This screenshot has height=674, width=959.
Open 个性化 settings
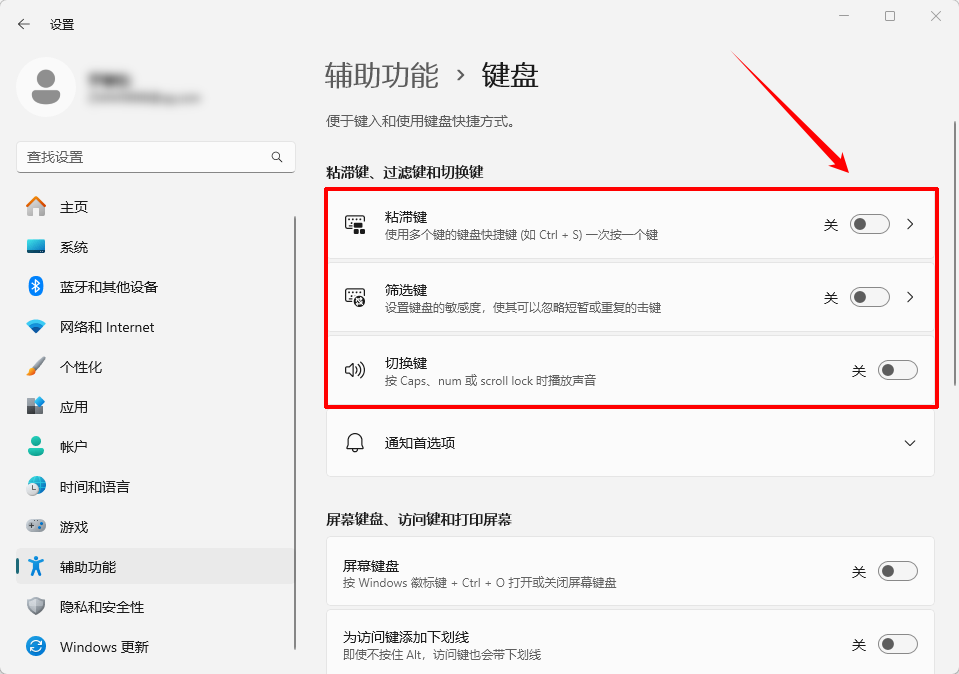pos(155,366)
